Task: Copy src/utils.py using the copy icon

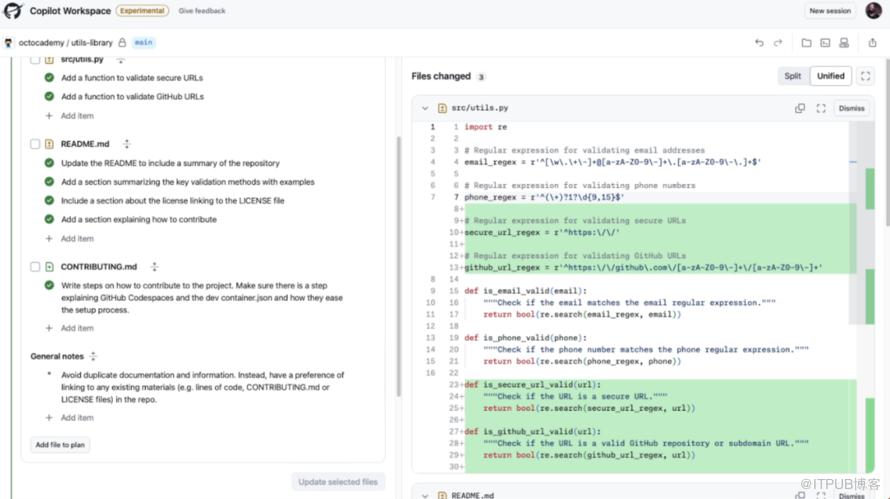Action: point(800,108)
